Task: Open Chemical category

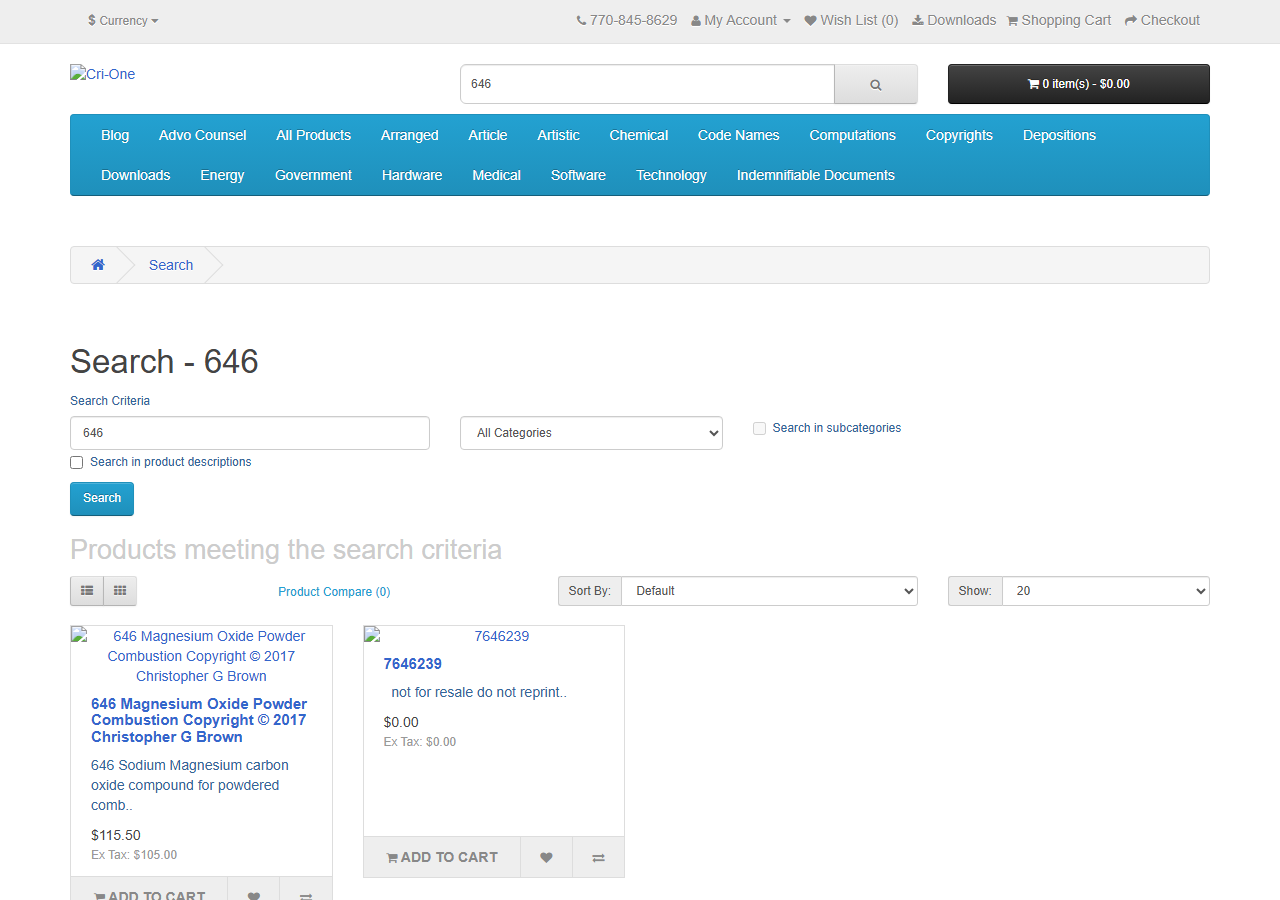Action: point(639,135)
